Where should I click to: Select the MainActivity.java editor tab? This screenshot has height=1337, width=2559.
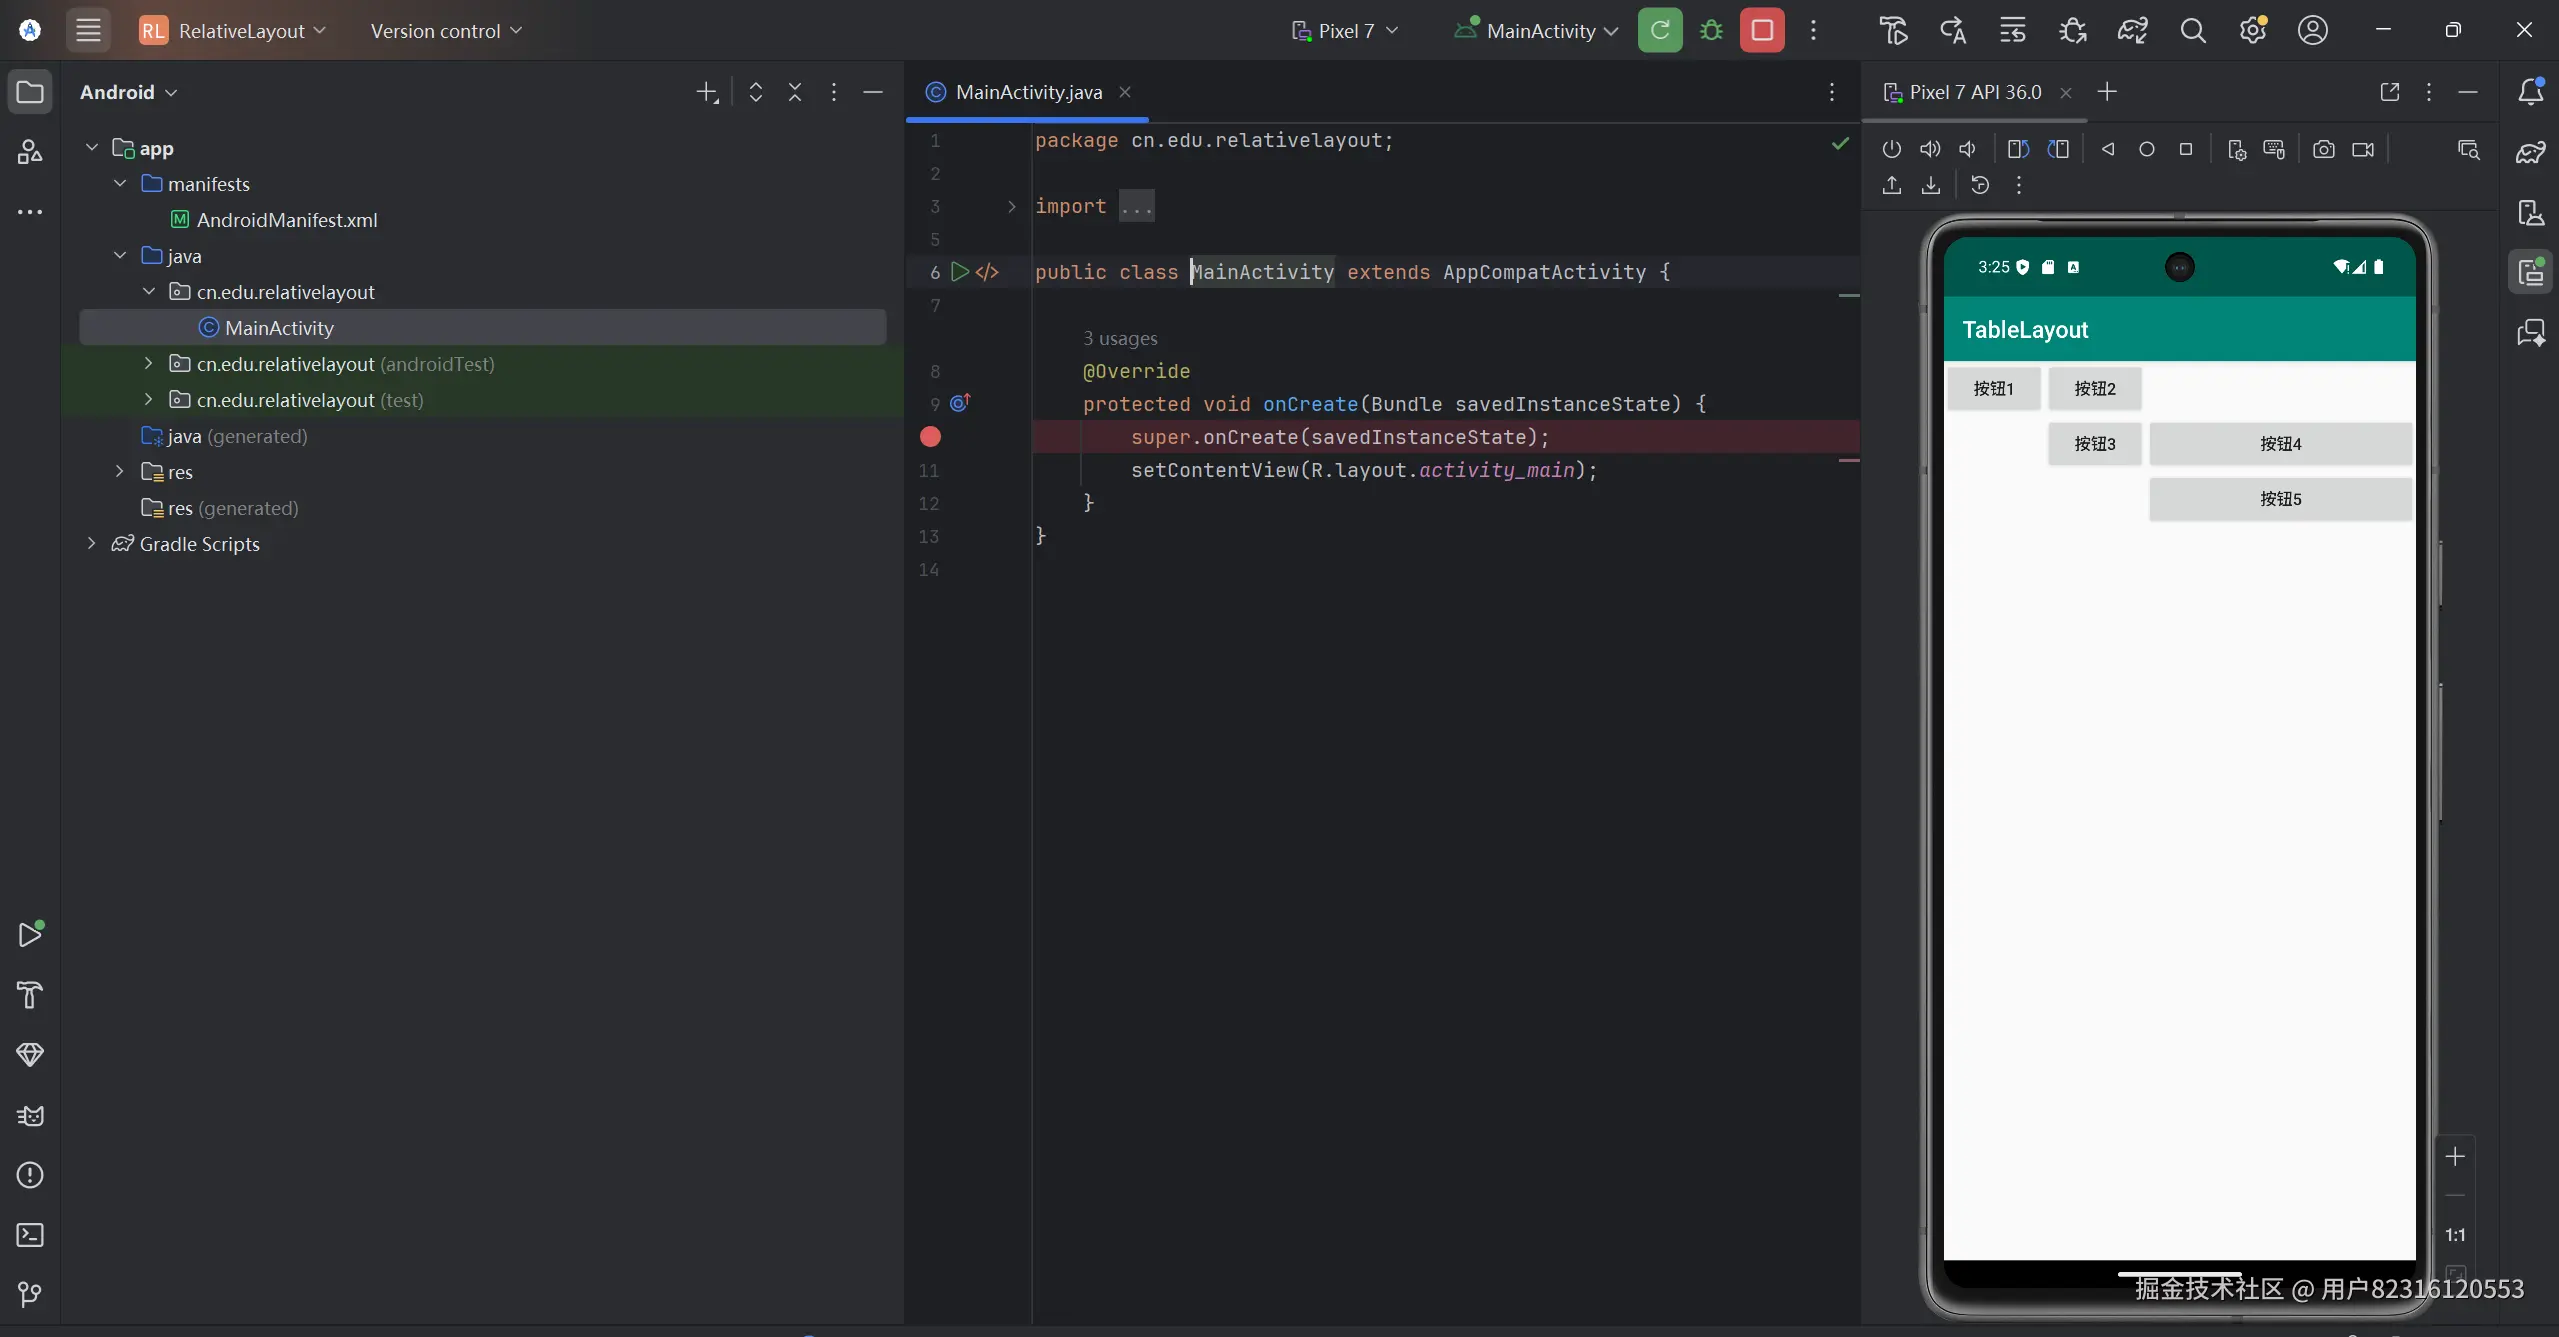pyautogui.click(x=1028, y=92)
